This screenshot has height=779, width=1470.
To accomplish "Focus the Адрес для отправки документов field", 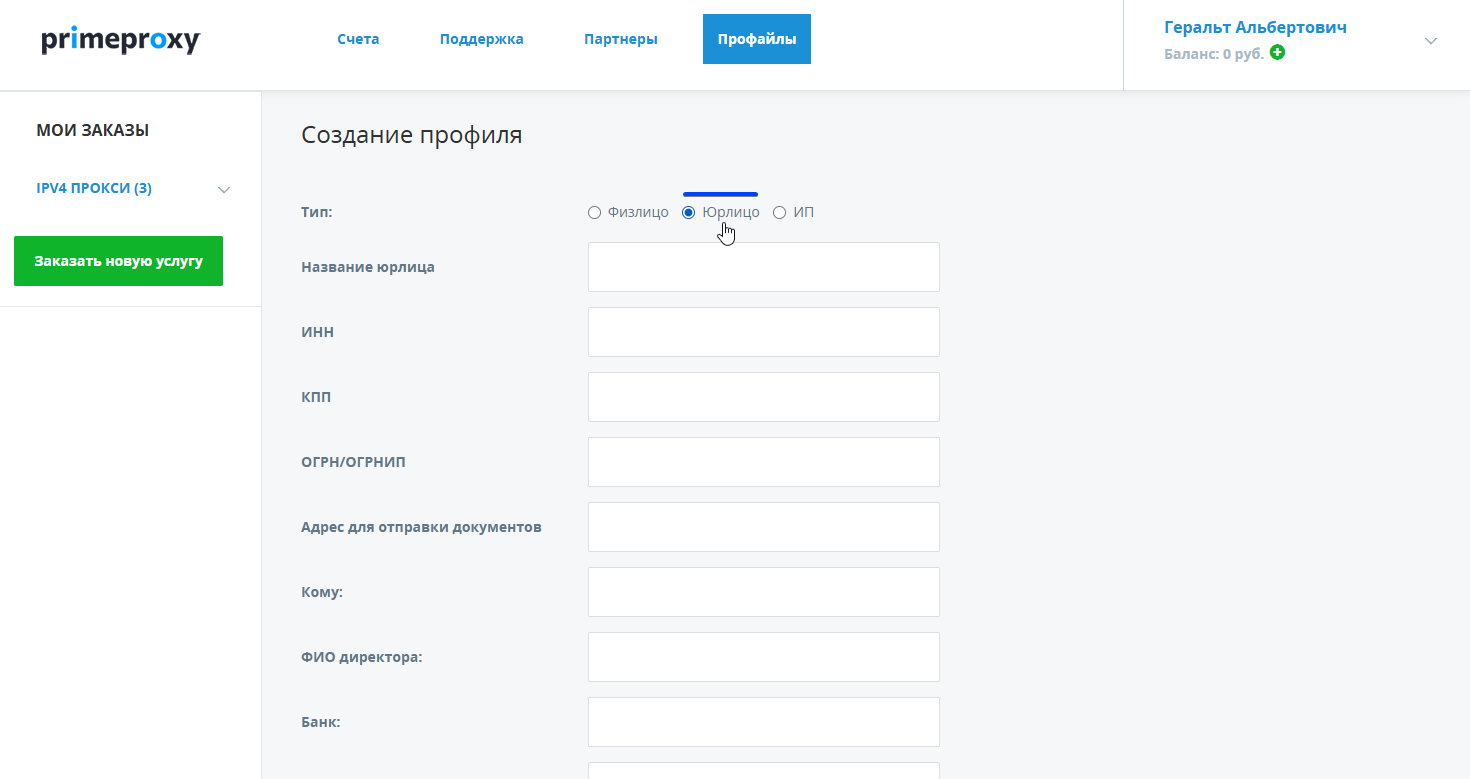I will [x=764, y=527].
